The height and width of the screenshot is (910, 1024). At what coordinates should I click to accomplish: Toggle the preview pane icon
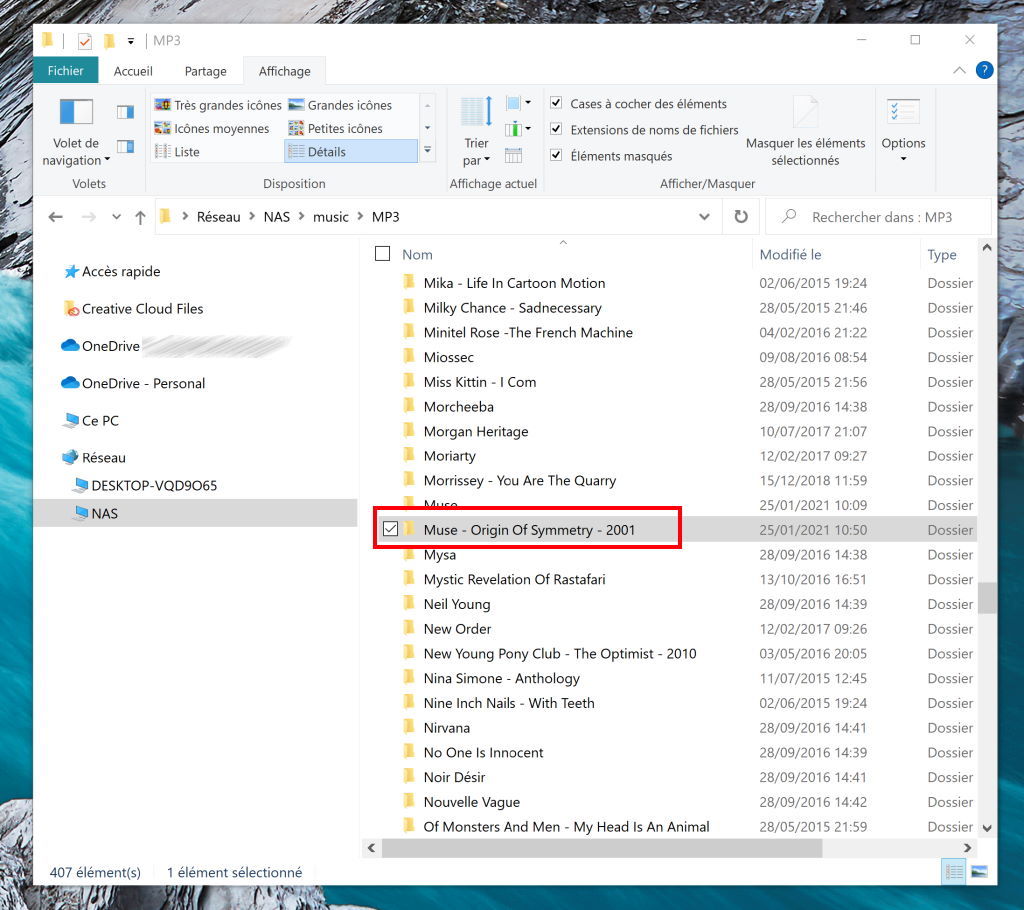click(x=125, y=112)
